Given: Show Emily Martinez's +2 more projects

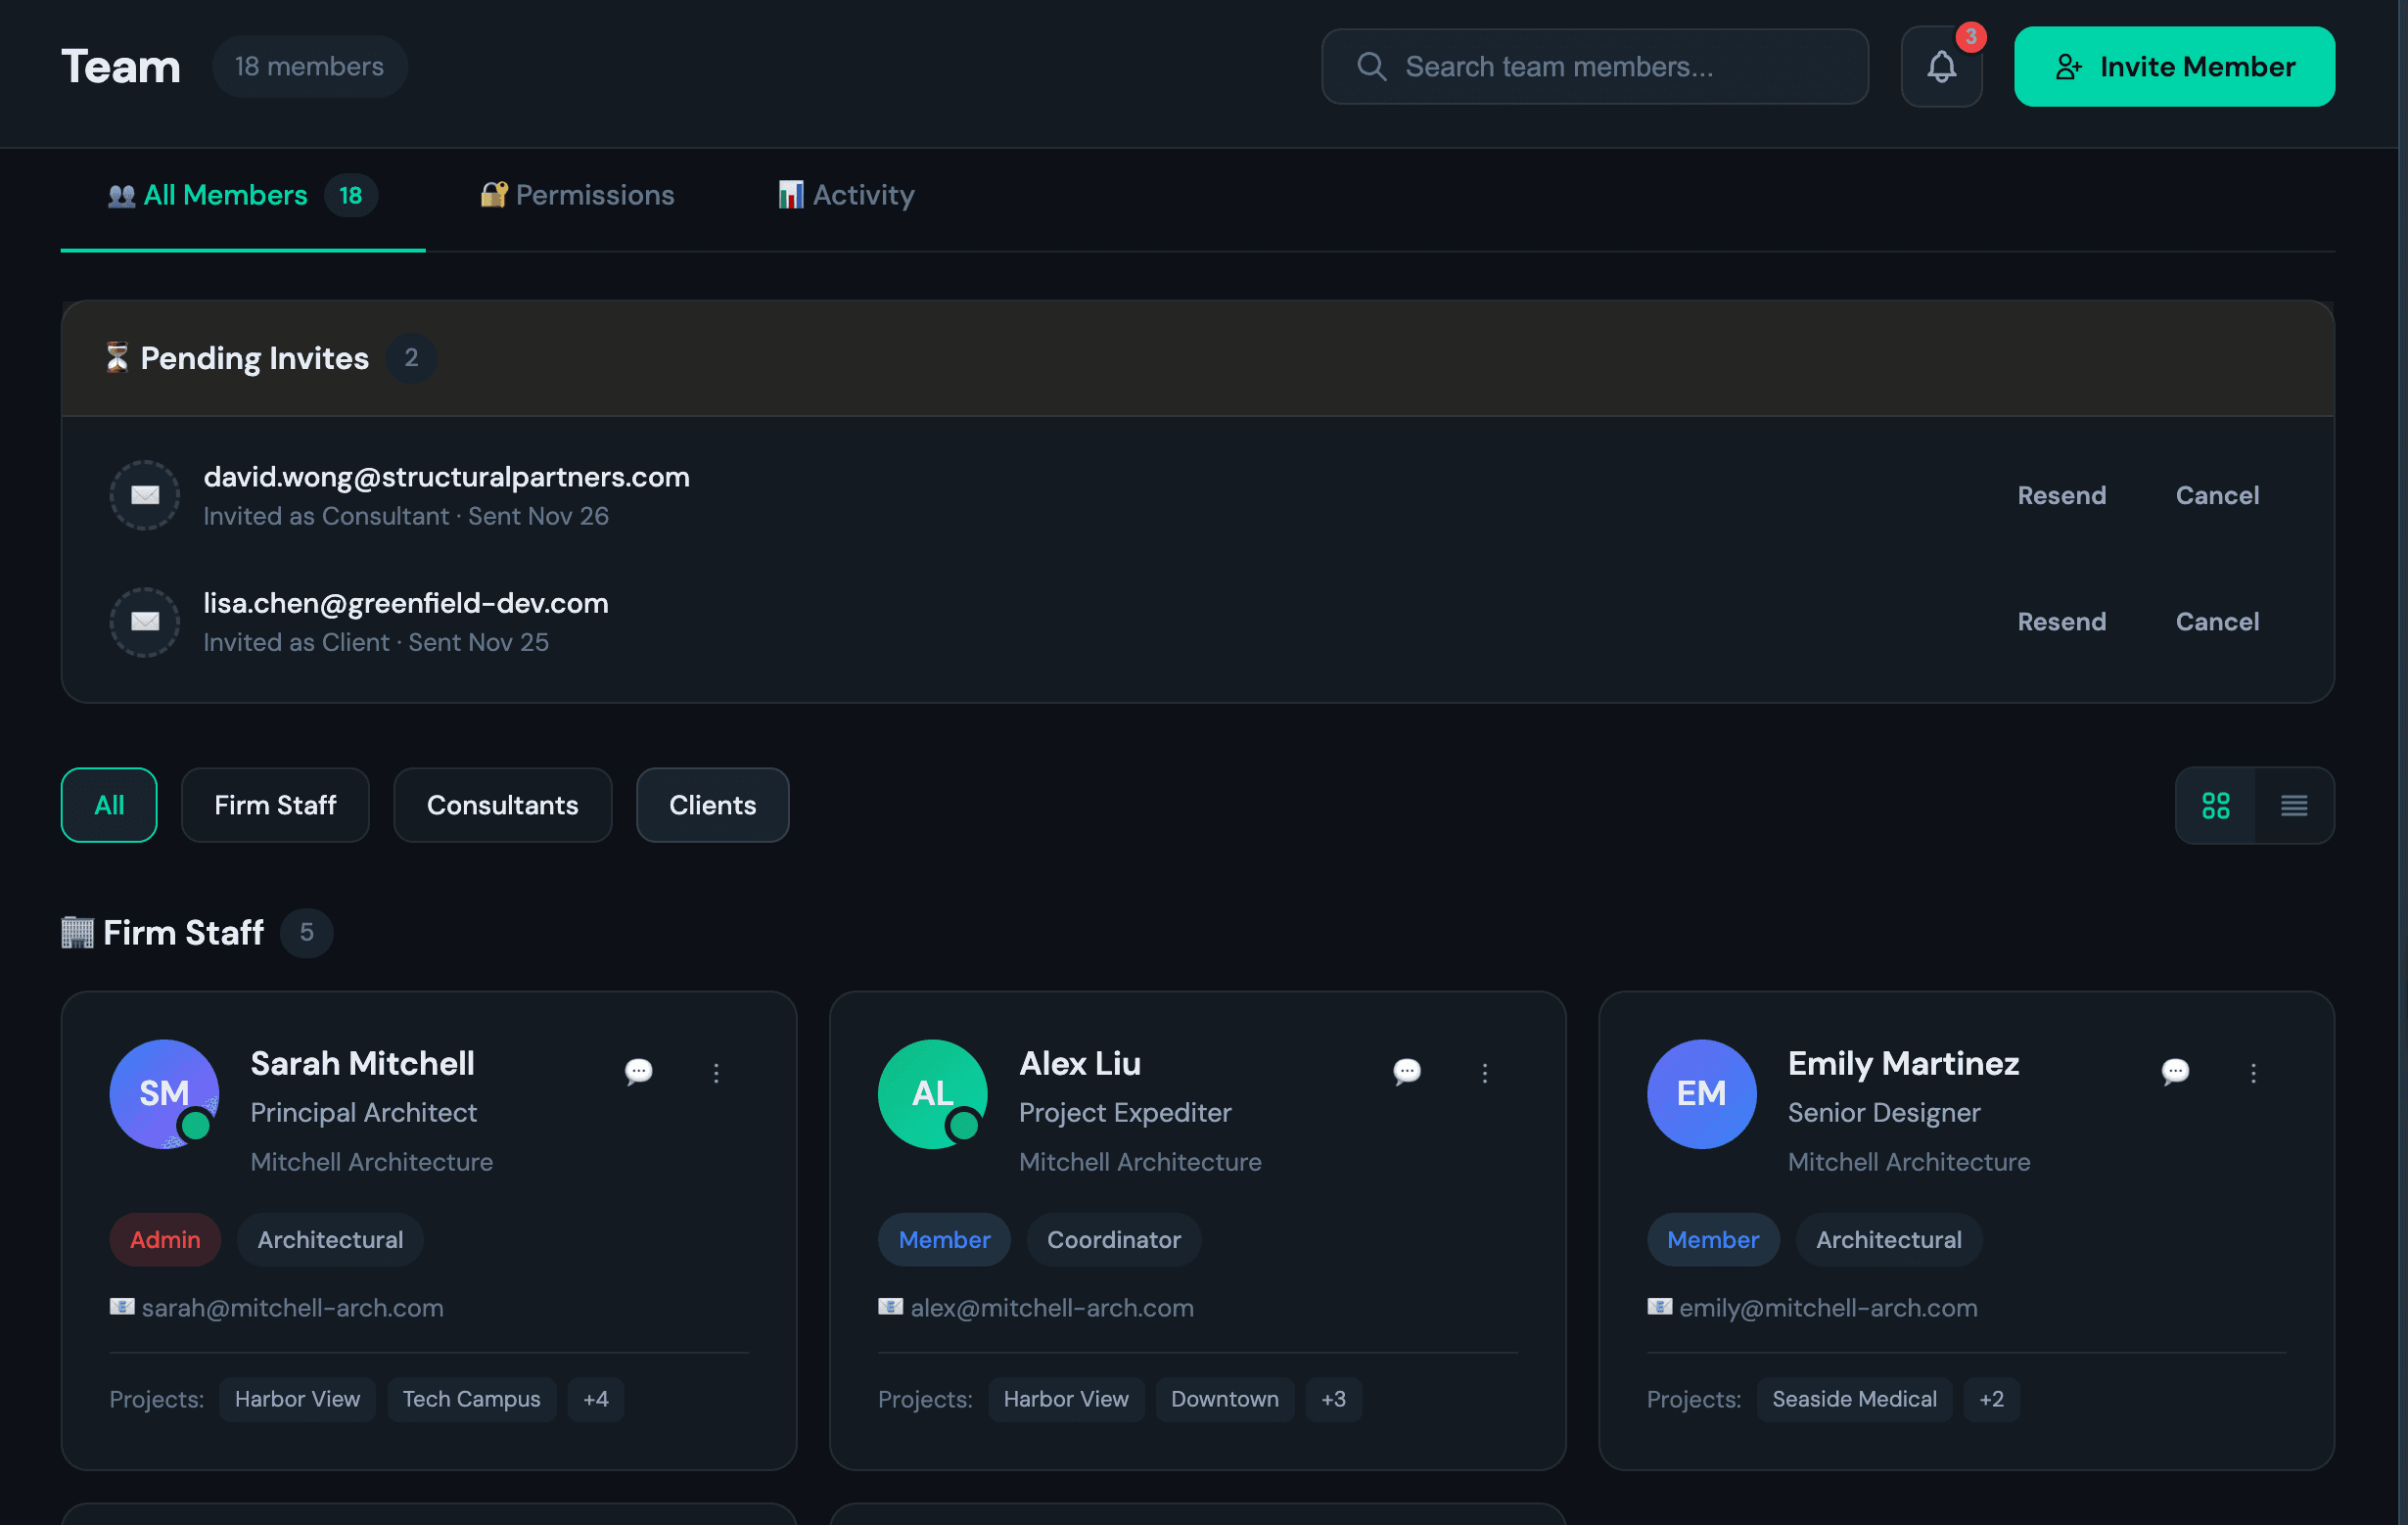Looking at the screenshot, I should coord(1990,1399).
